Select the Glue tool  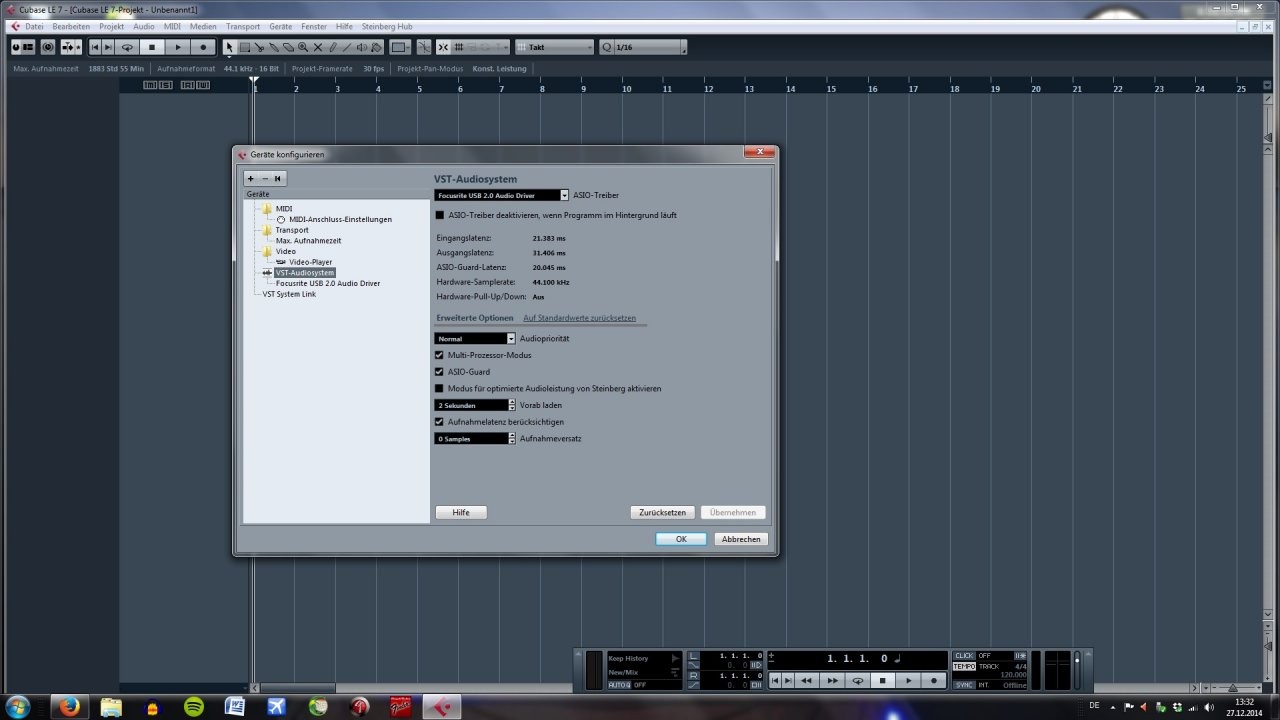coord(274,47)
